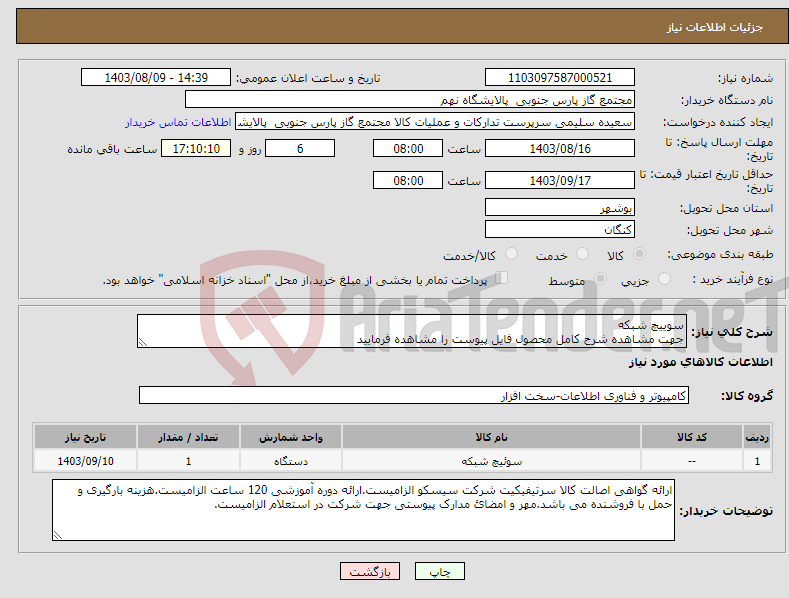
Task: Click the response deadline hour 08:00 field
Action: point(408,148)
